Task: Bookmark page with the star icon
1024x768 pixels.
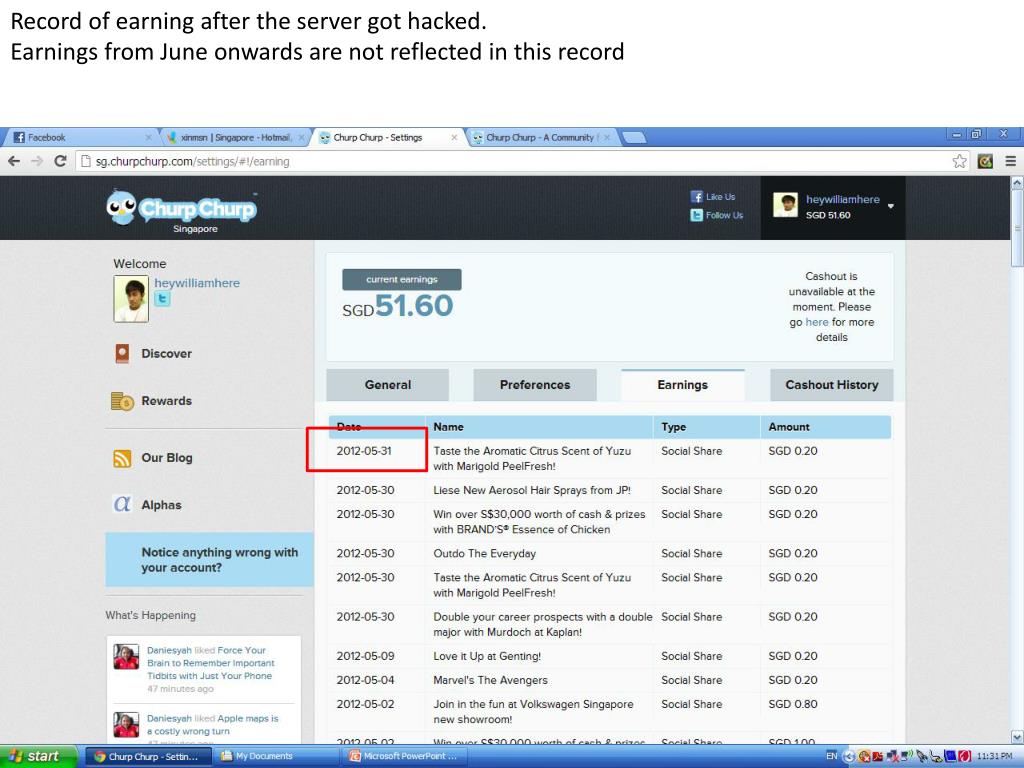Action: point(959,161)
